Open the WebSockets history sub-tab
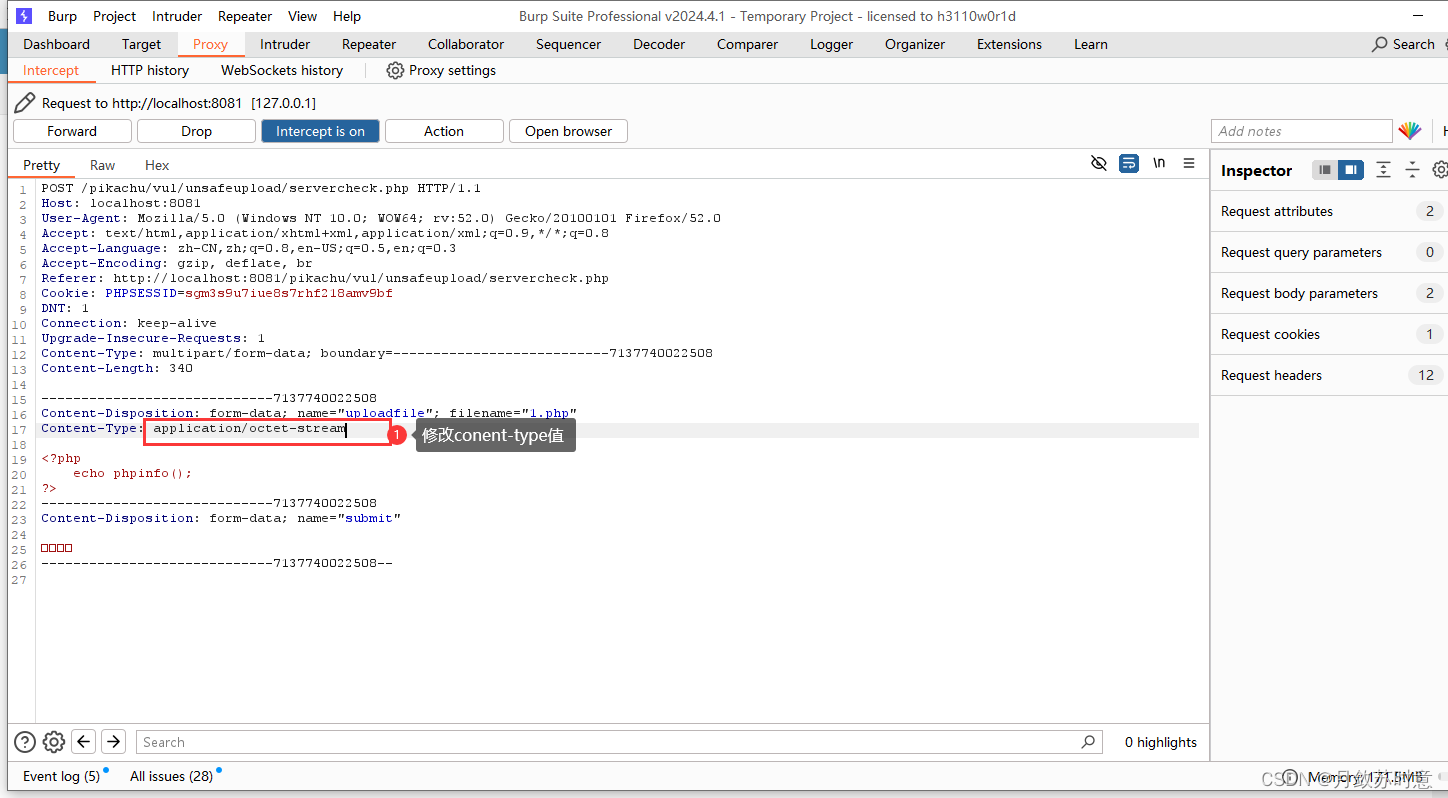This screenshot has height=798, width=1448. [x=282, y=70]
